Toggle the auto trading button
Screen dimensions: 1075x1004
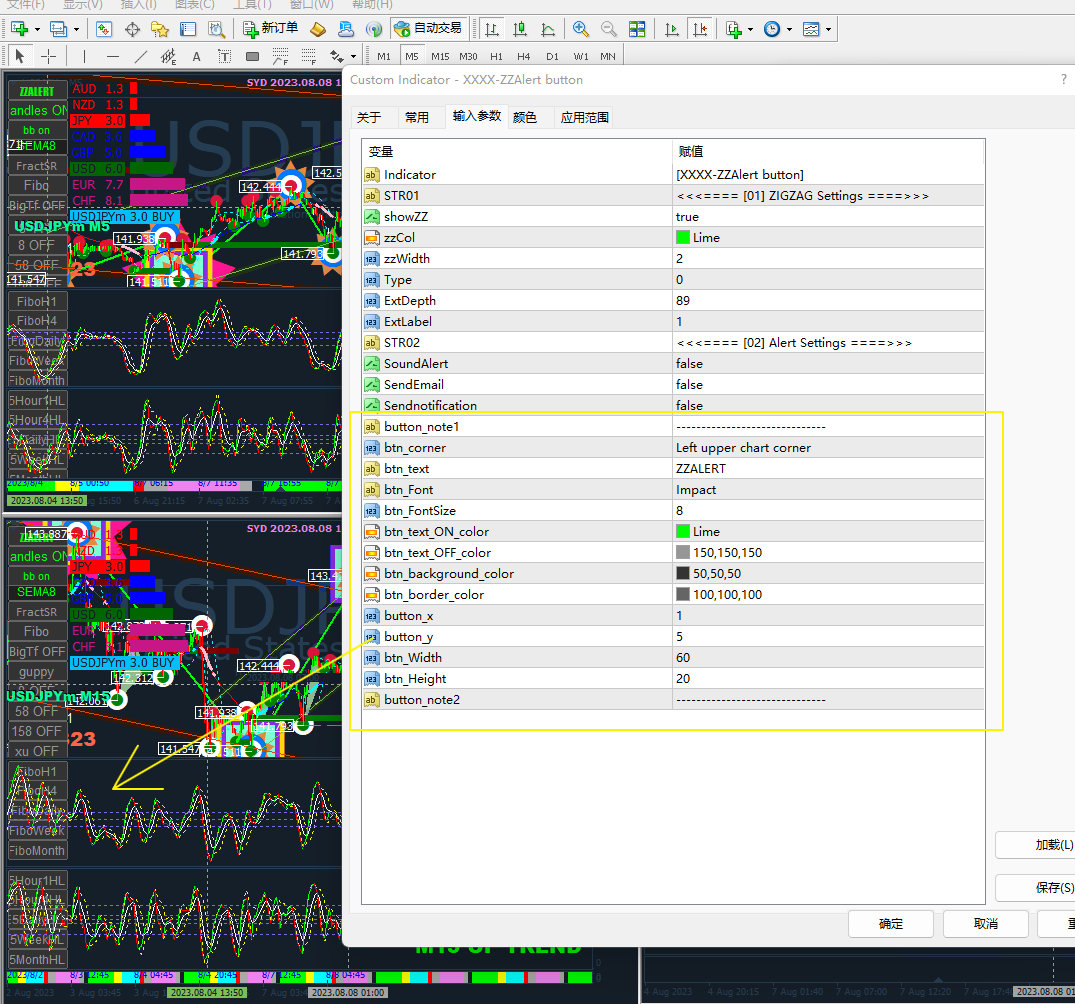(x=428, y=29)
